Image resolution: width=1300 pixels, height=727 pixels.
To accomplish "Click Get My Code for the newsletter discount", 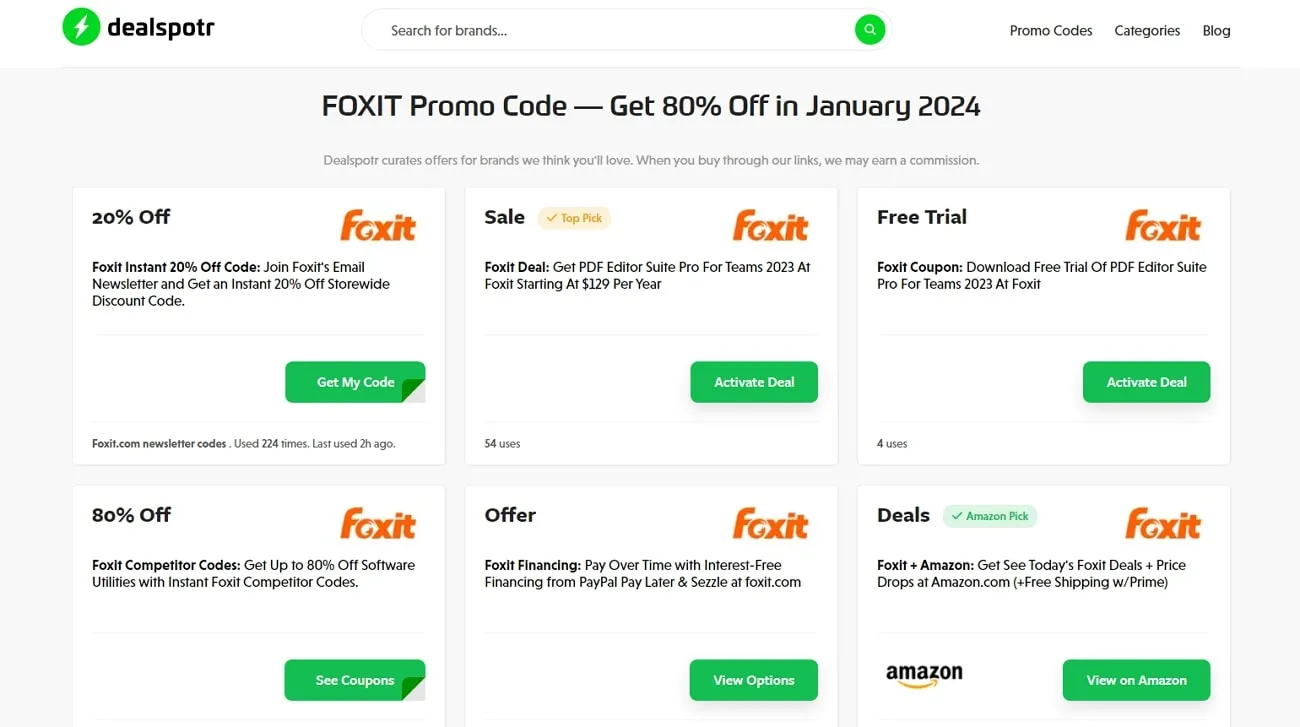I will 355,381.
